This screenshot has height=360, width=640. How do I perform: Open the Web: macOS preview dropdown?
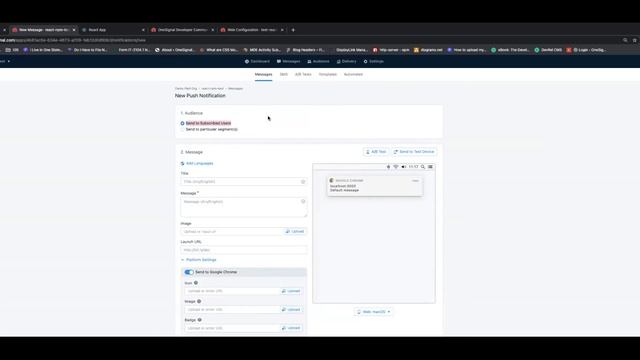(x=373, y=312)
